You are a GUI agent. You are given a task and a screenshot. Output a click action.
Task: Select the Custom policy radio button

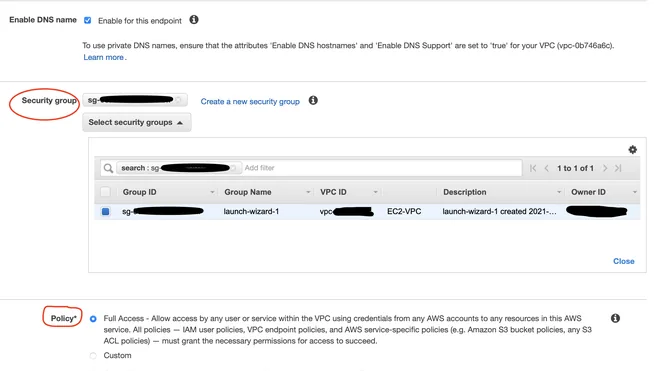(93, 356)
